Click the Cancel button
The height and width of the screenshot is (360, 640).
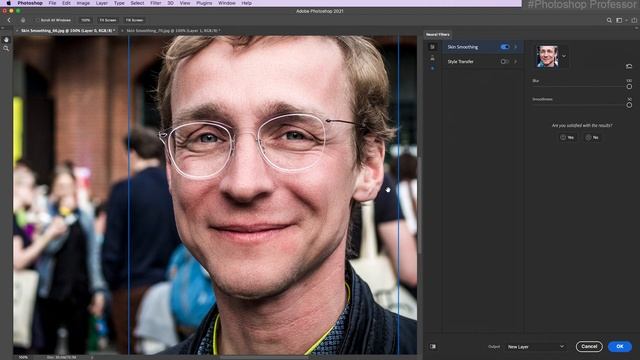pos(589,347)
